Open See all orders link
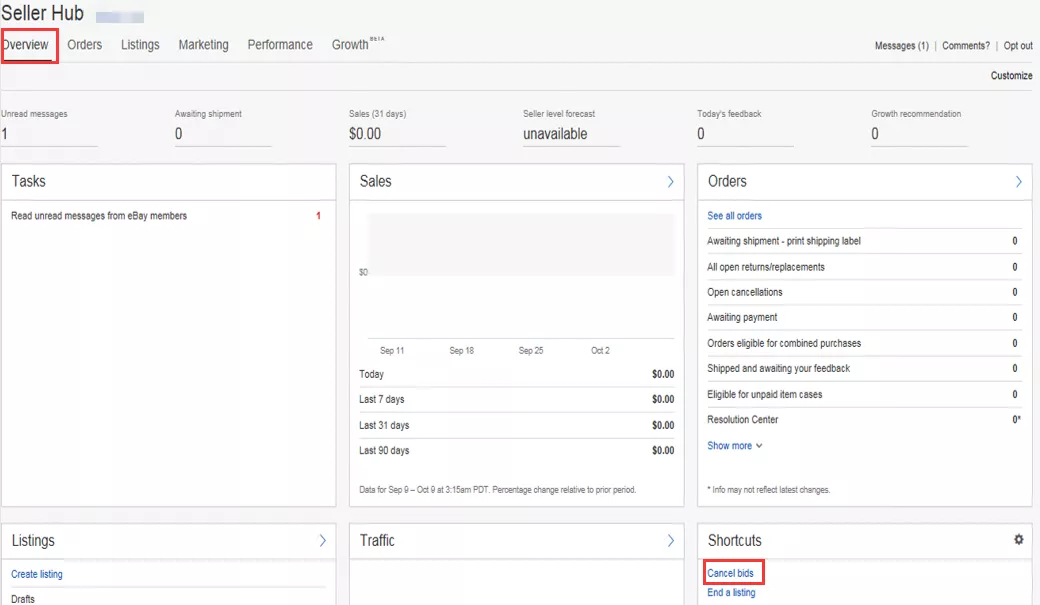 pyautogui.click(x=734, y=216)
